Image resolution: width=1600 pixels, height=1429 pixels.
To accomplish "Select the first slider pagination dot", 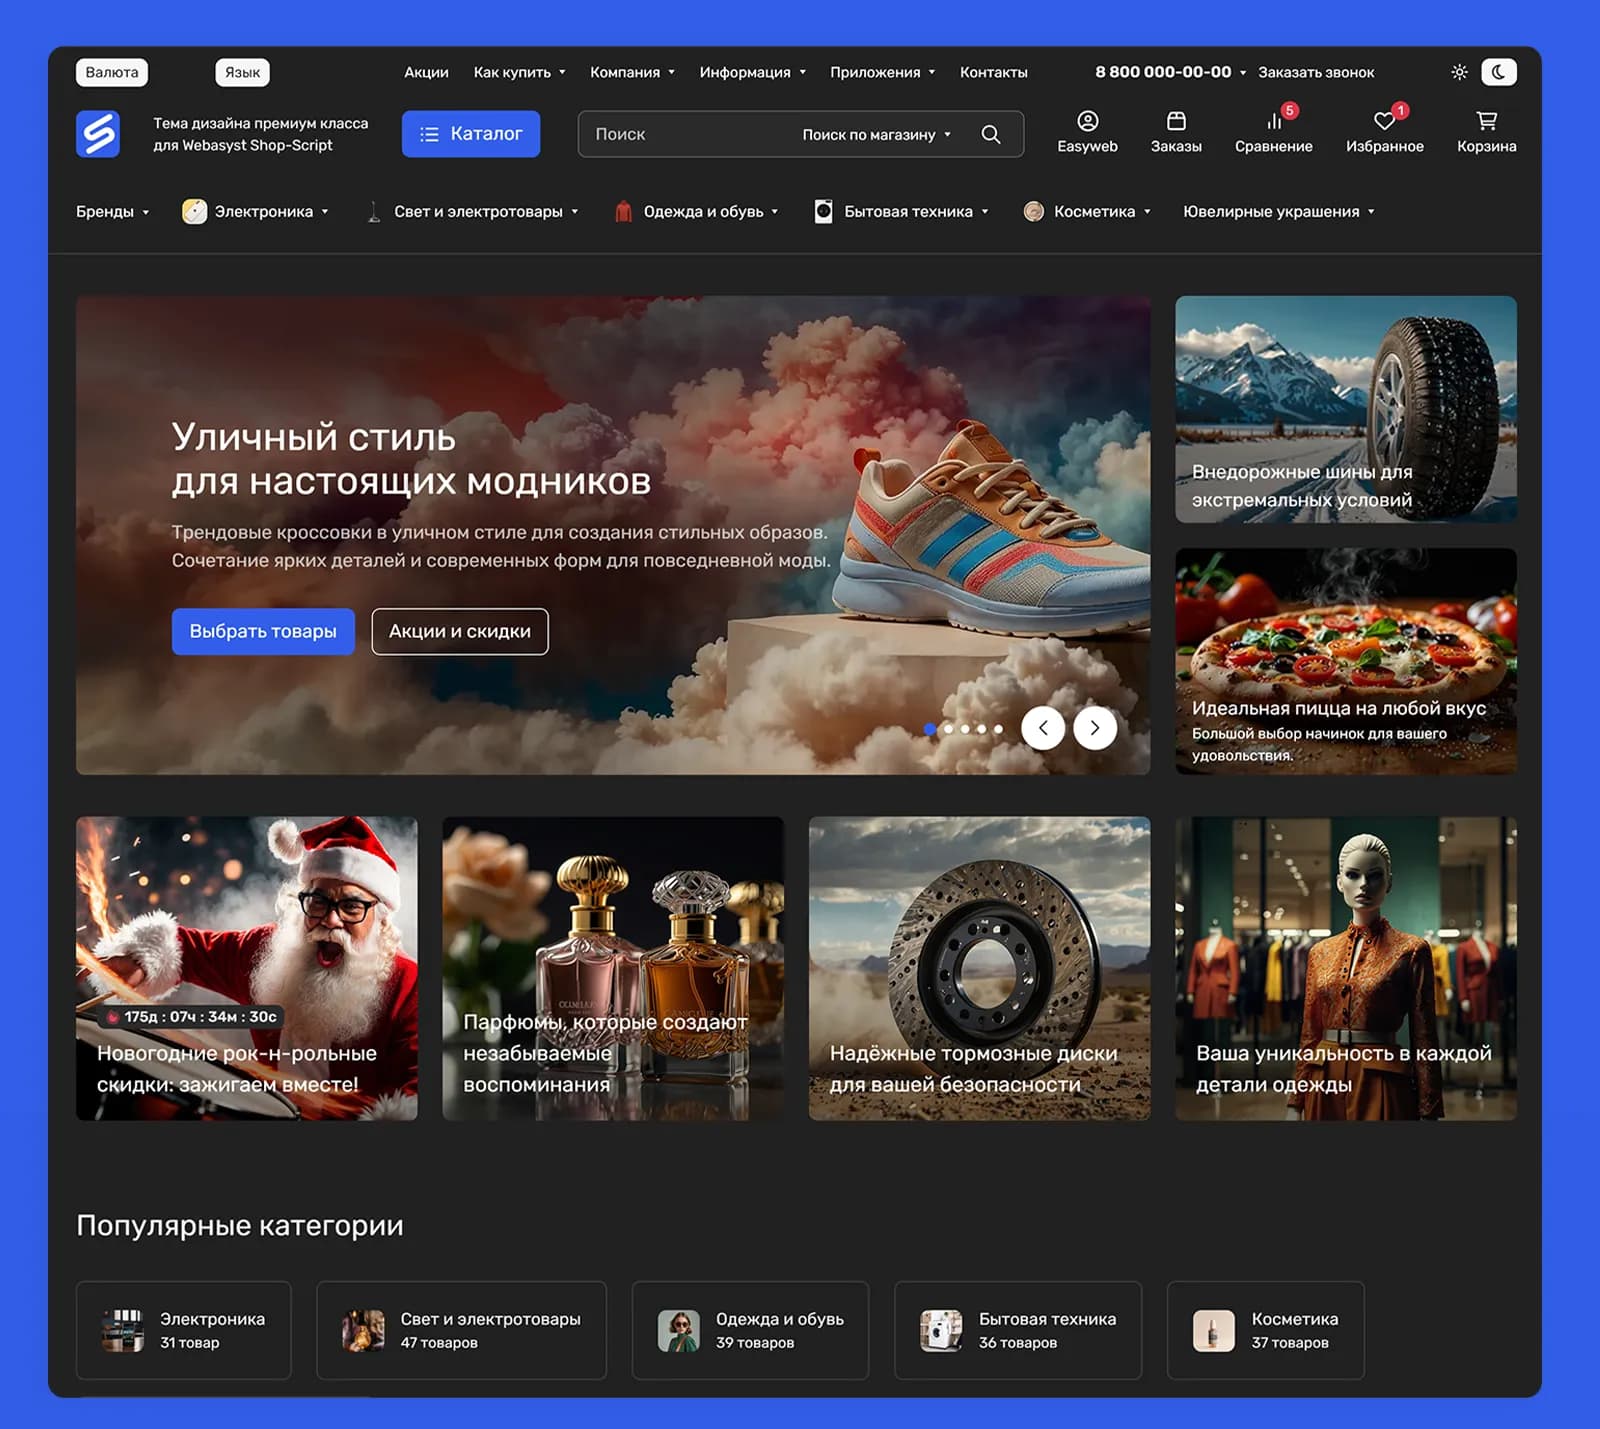I will (x=930, y=729).
